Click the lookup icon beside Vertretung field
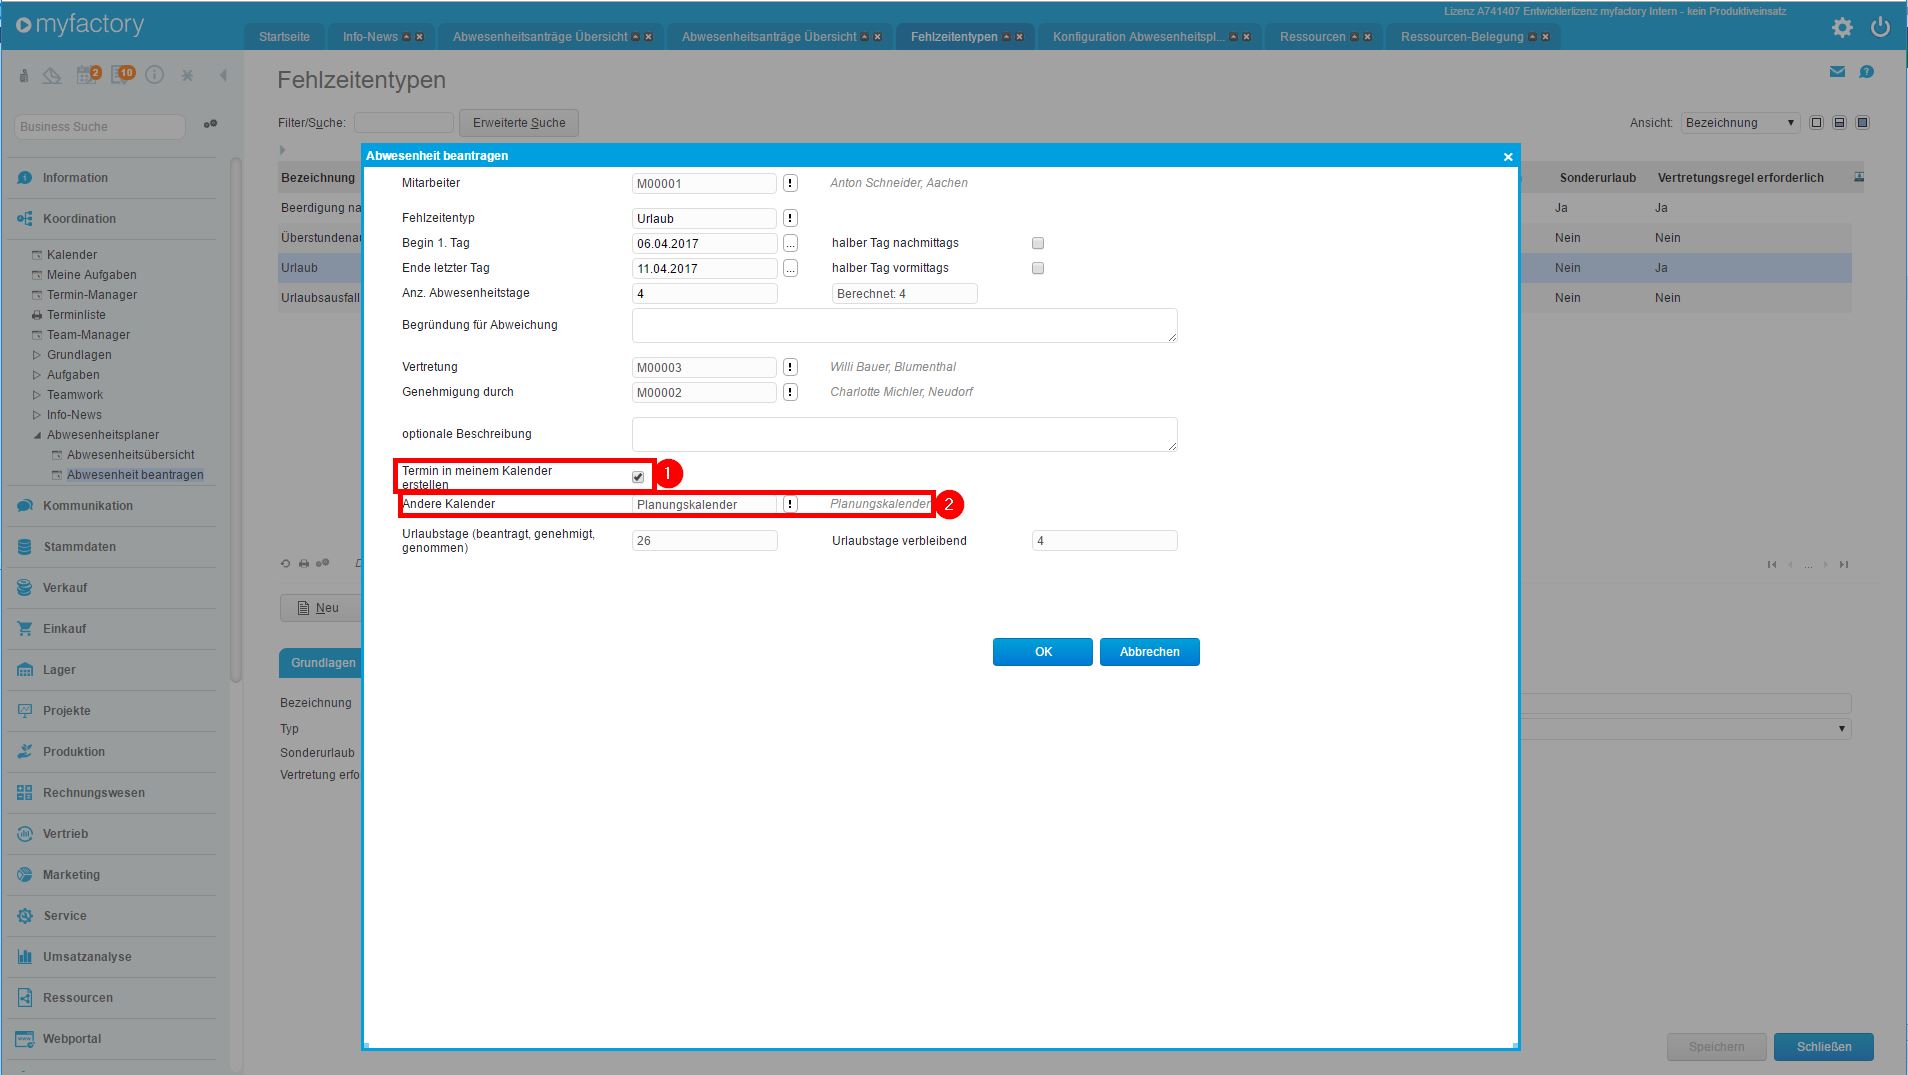 (x=790, y=367)
